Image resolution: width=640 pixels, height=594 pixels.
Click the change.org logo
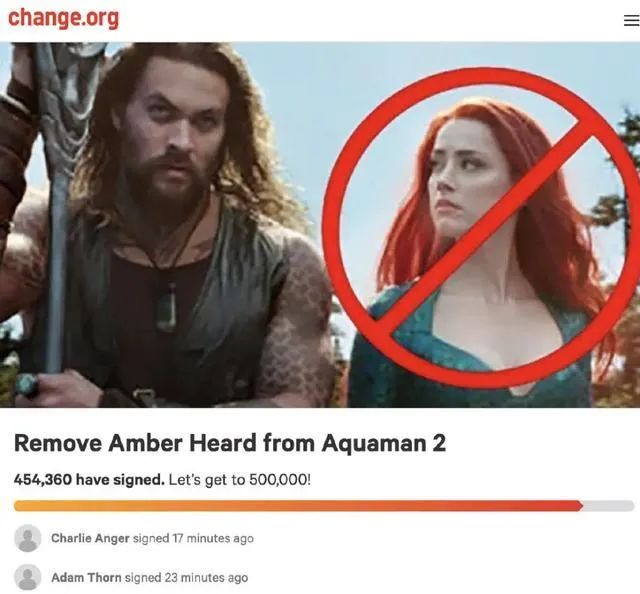click(x=63, y=18)
